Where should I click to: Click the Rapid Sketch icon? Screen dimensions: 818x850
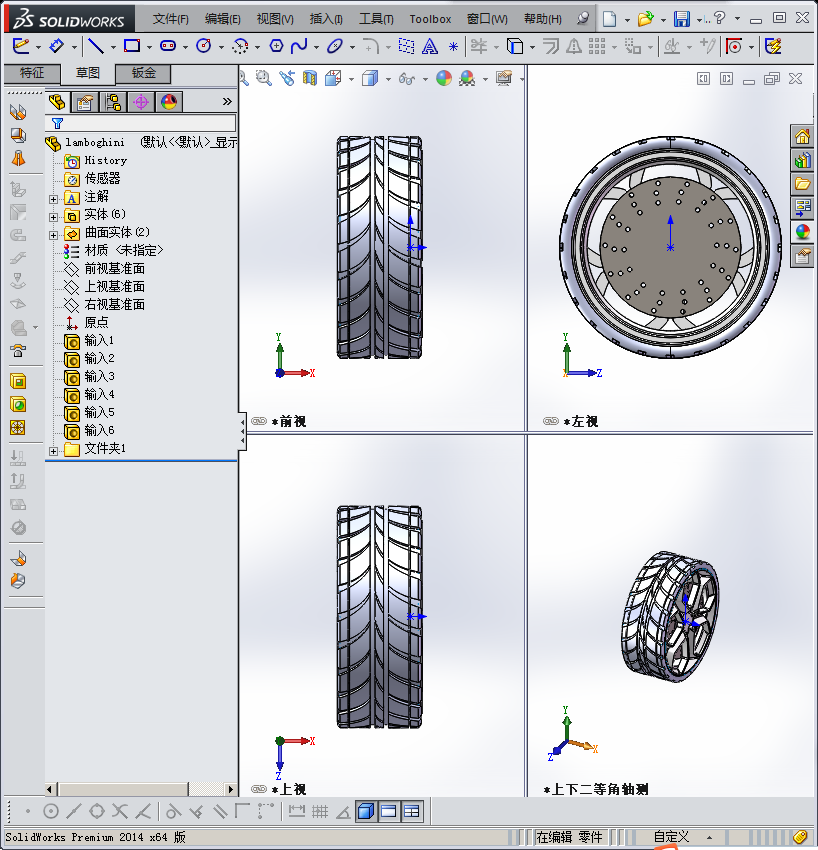[x=773, y=46]
